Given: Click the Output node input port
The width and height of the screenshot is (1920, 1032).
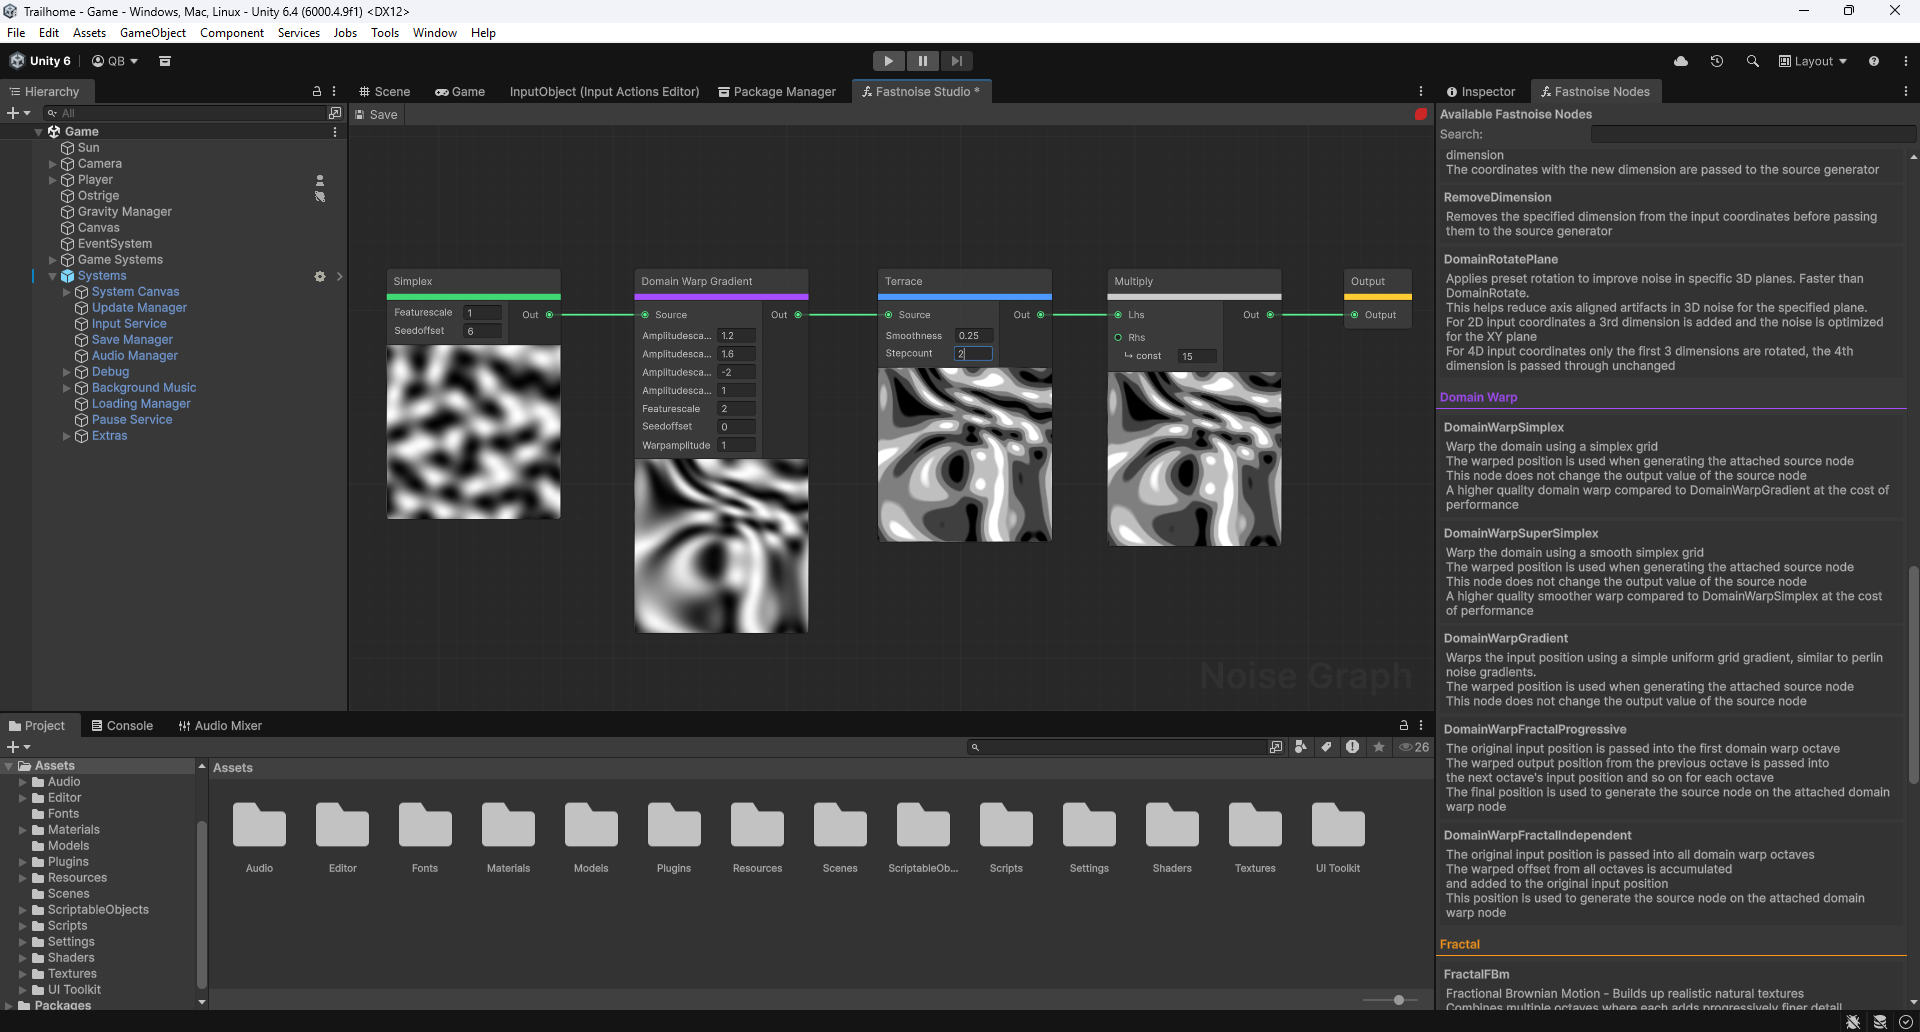Looking at the screenshot, I should click(x=1354, y=315).
